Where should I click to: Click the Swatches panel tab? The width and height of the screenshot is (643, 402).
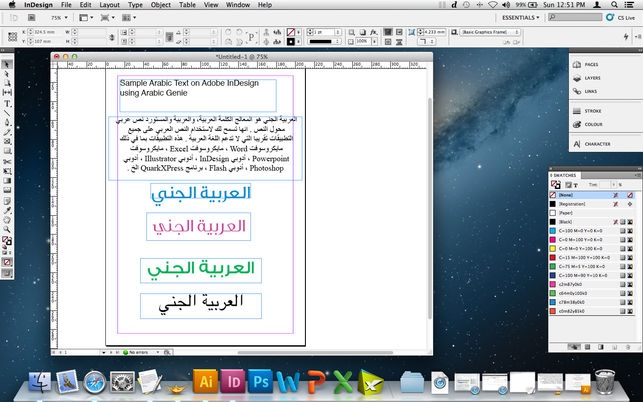563,175
